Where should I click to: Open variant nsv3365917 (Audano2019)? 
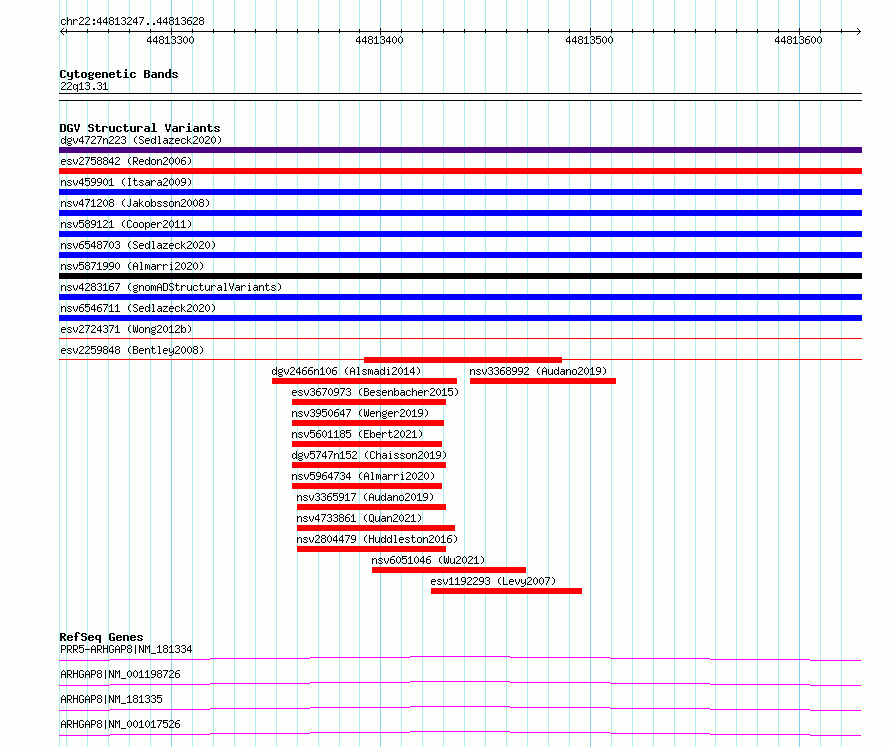365,497
